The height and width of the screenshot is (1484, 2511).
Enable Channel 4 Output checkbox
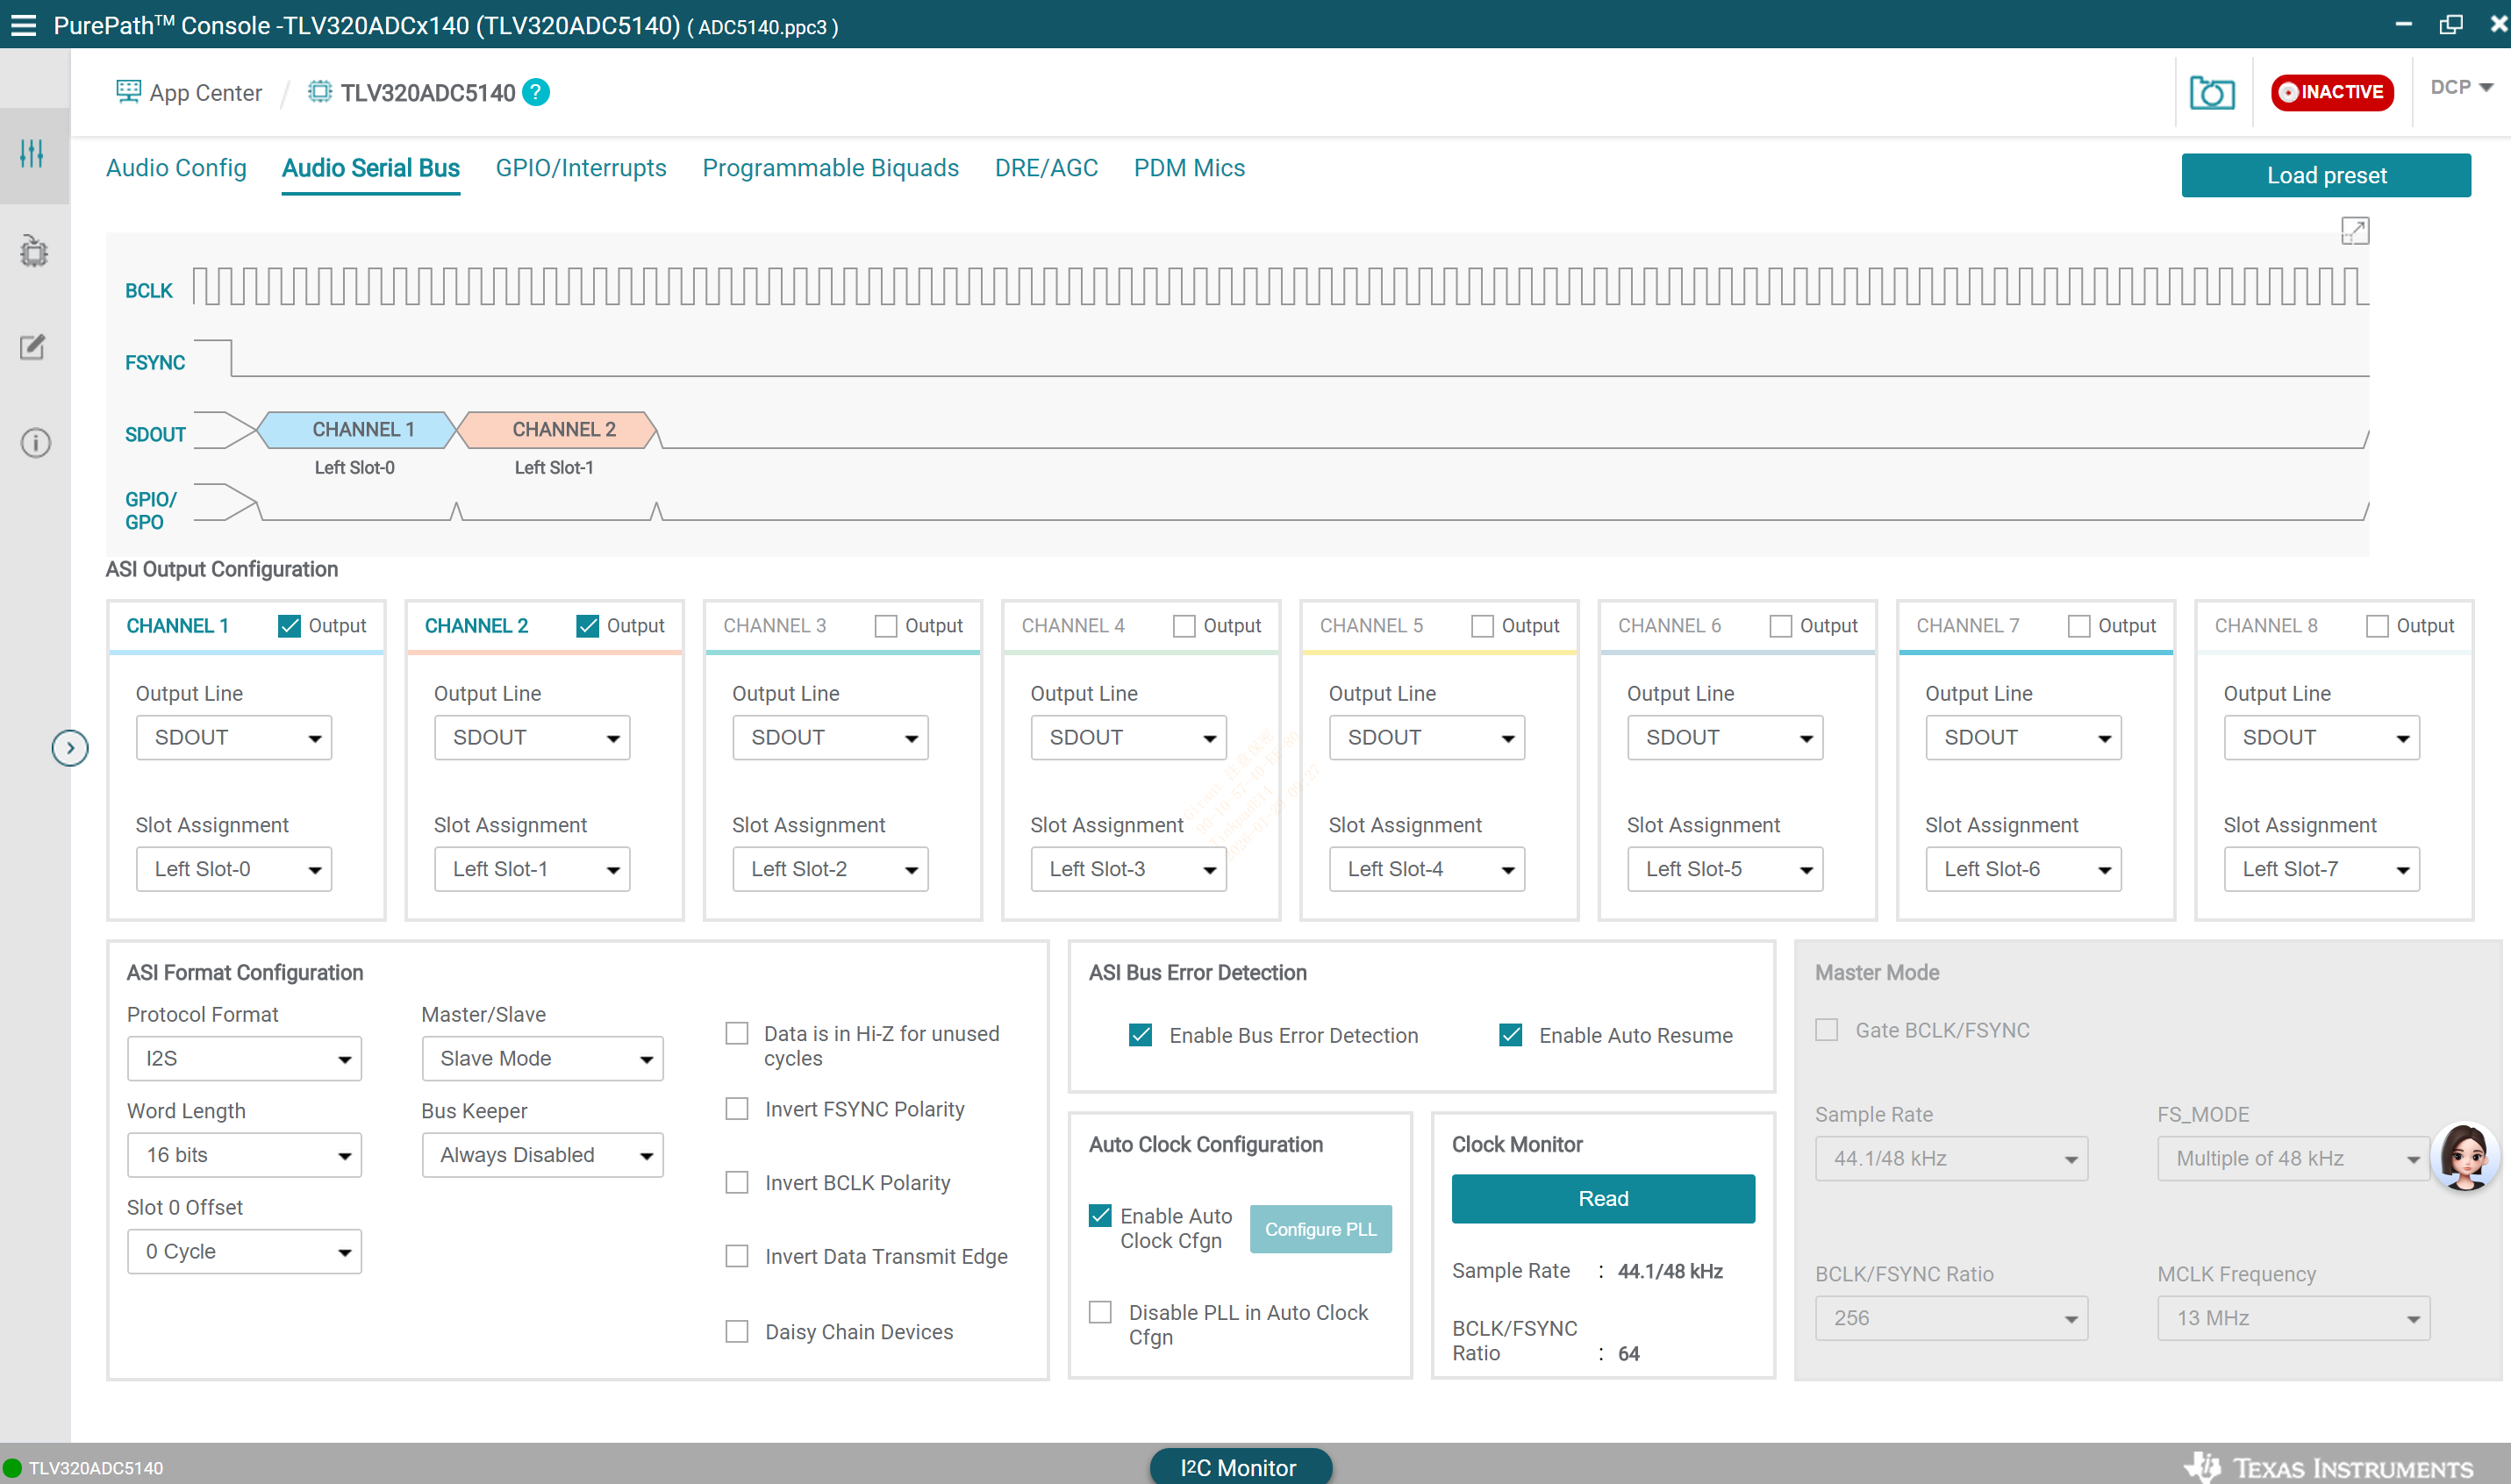click(x=1184, y=626)
